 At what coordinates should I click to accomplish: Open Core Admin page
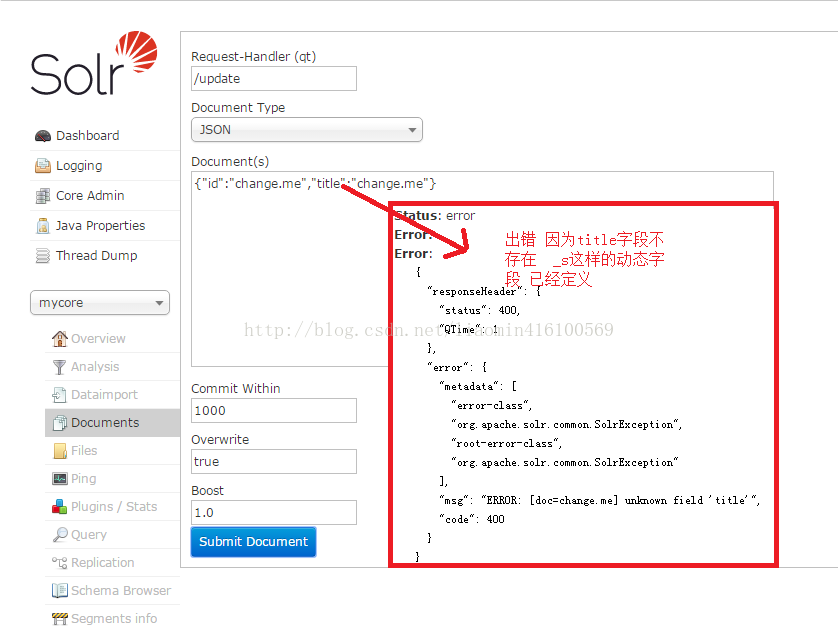coord(90,196)
